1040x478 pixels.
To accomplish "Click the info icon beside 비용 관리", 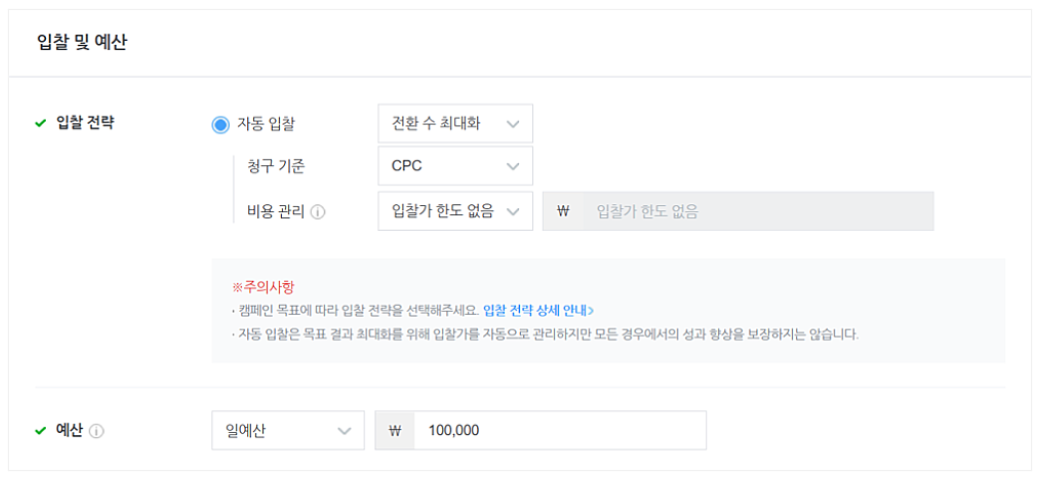I will pos(318,212).
